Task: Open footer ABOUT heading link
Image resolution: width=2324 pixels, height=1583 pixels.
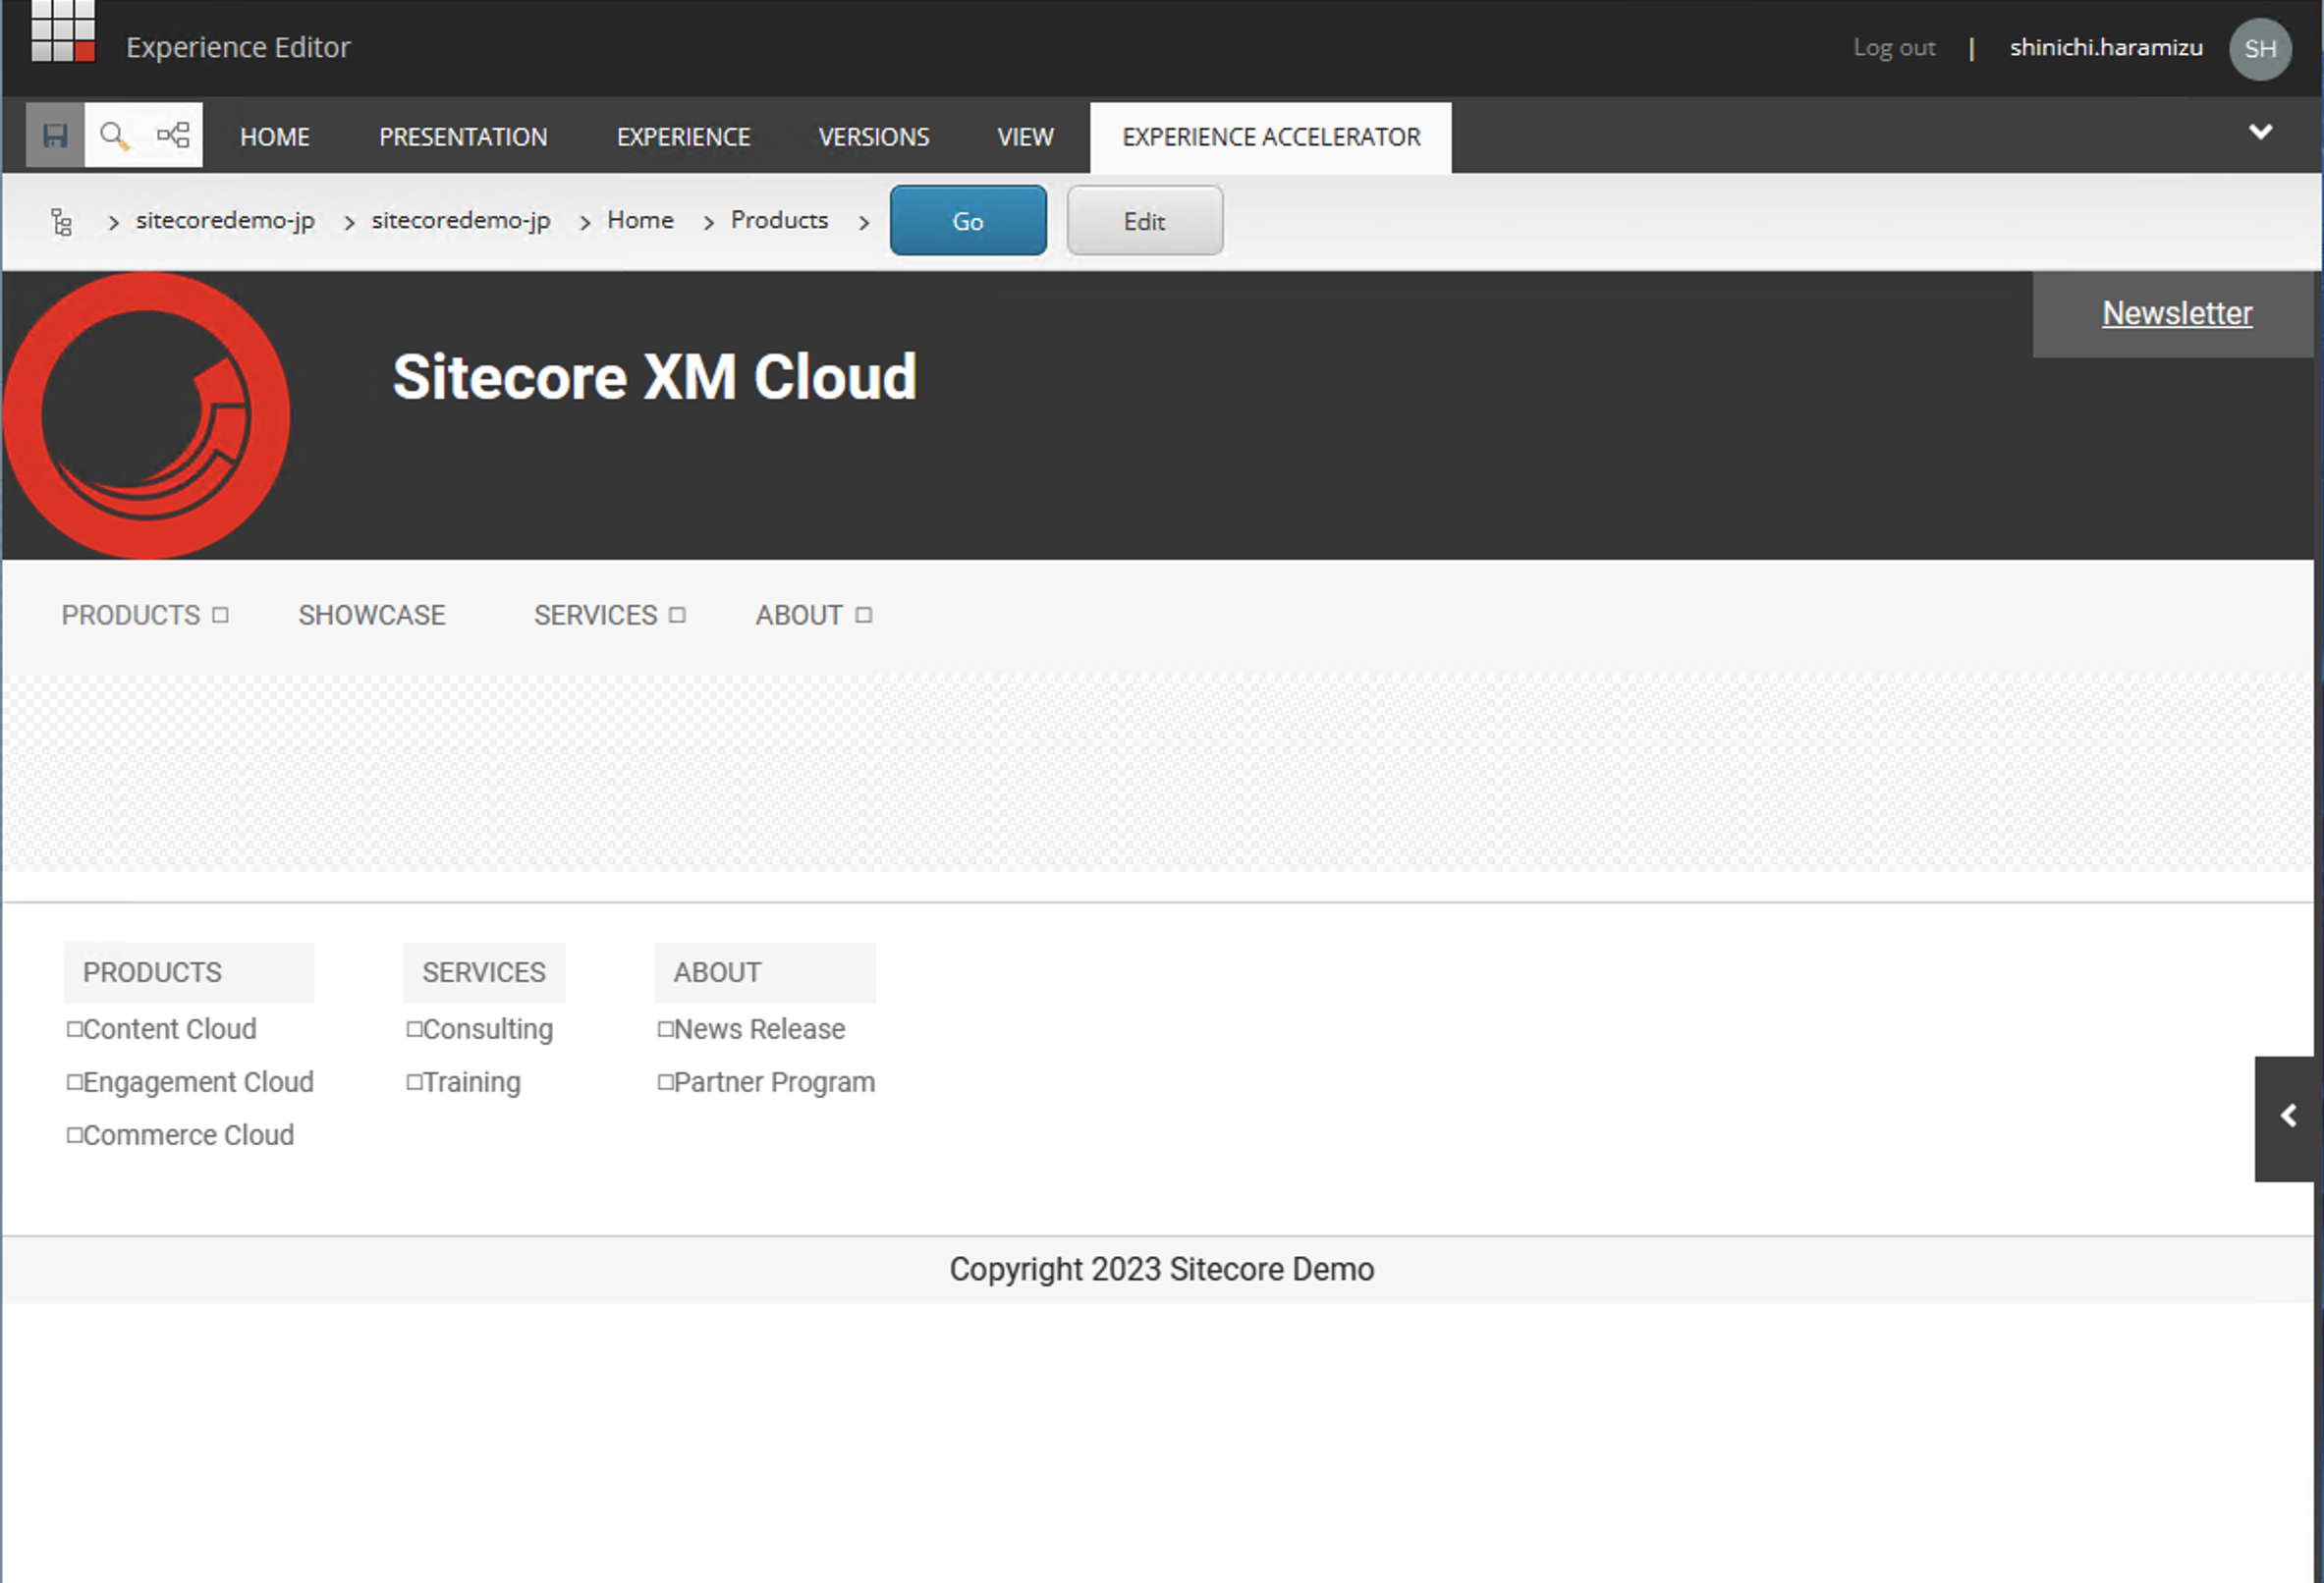Action: [717, 972]
